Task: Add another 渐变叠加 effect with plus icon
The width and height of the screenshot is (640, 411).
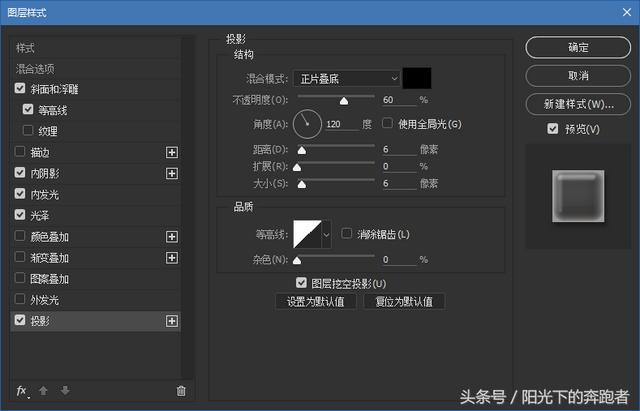Action: 172,258
